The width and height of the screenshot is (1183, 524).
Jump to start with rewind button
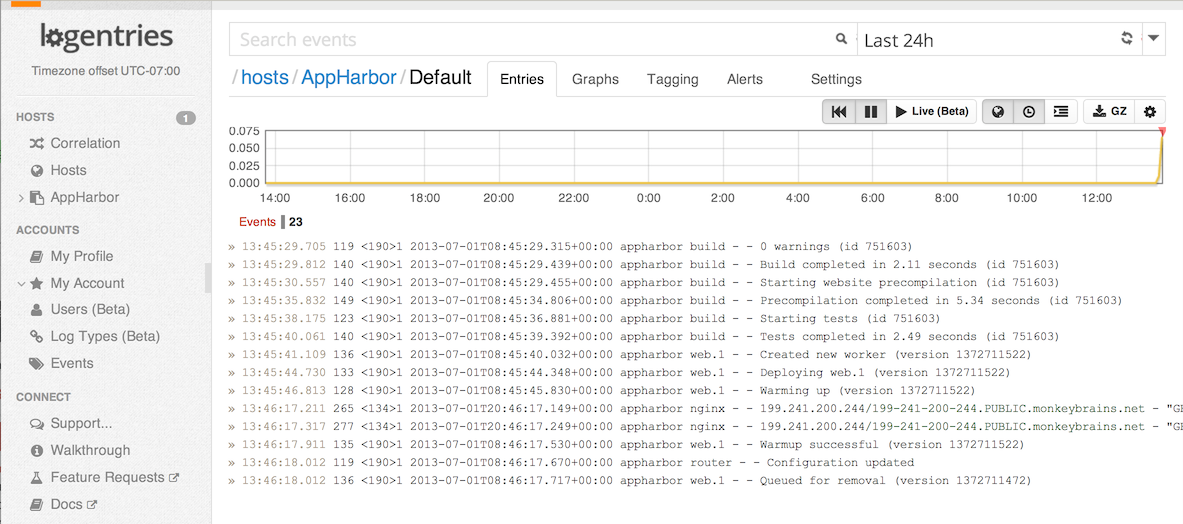click(x=839, y=112)
